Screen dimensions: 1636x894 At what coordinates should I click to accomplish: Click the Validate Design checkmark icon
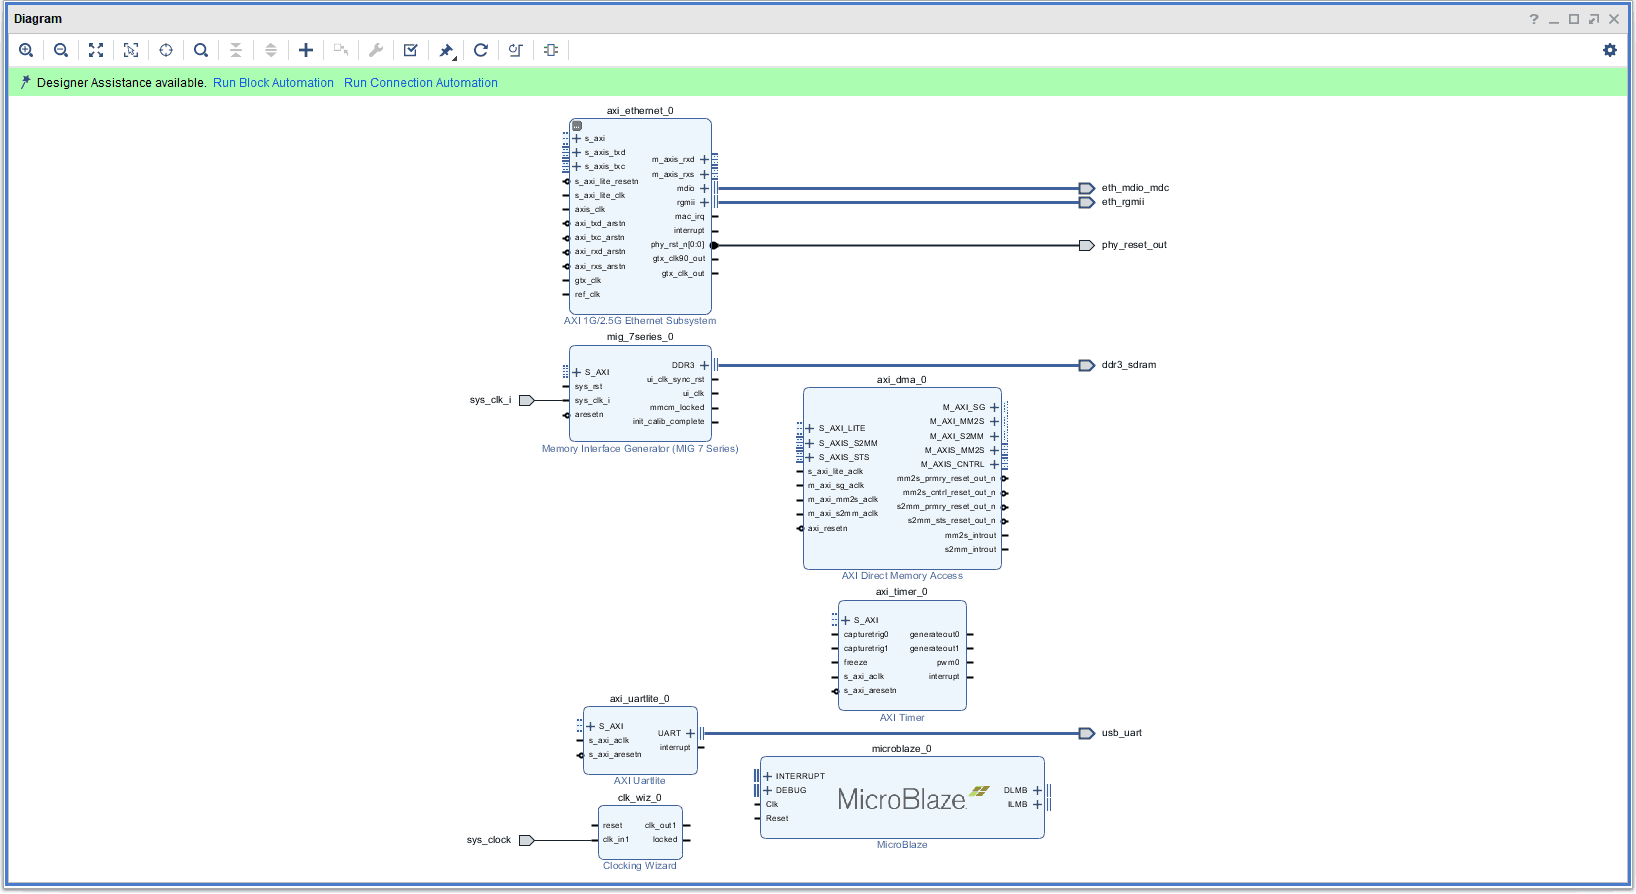point(410,50)
